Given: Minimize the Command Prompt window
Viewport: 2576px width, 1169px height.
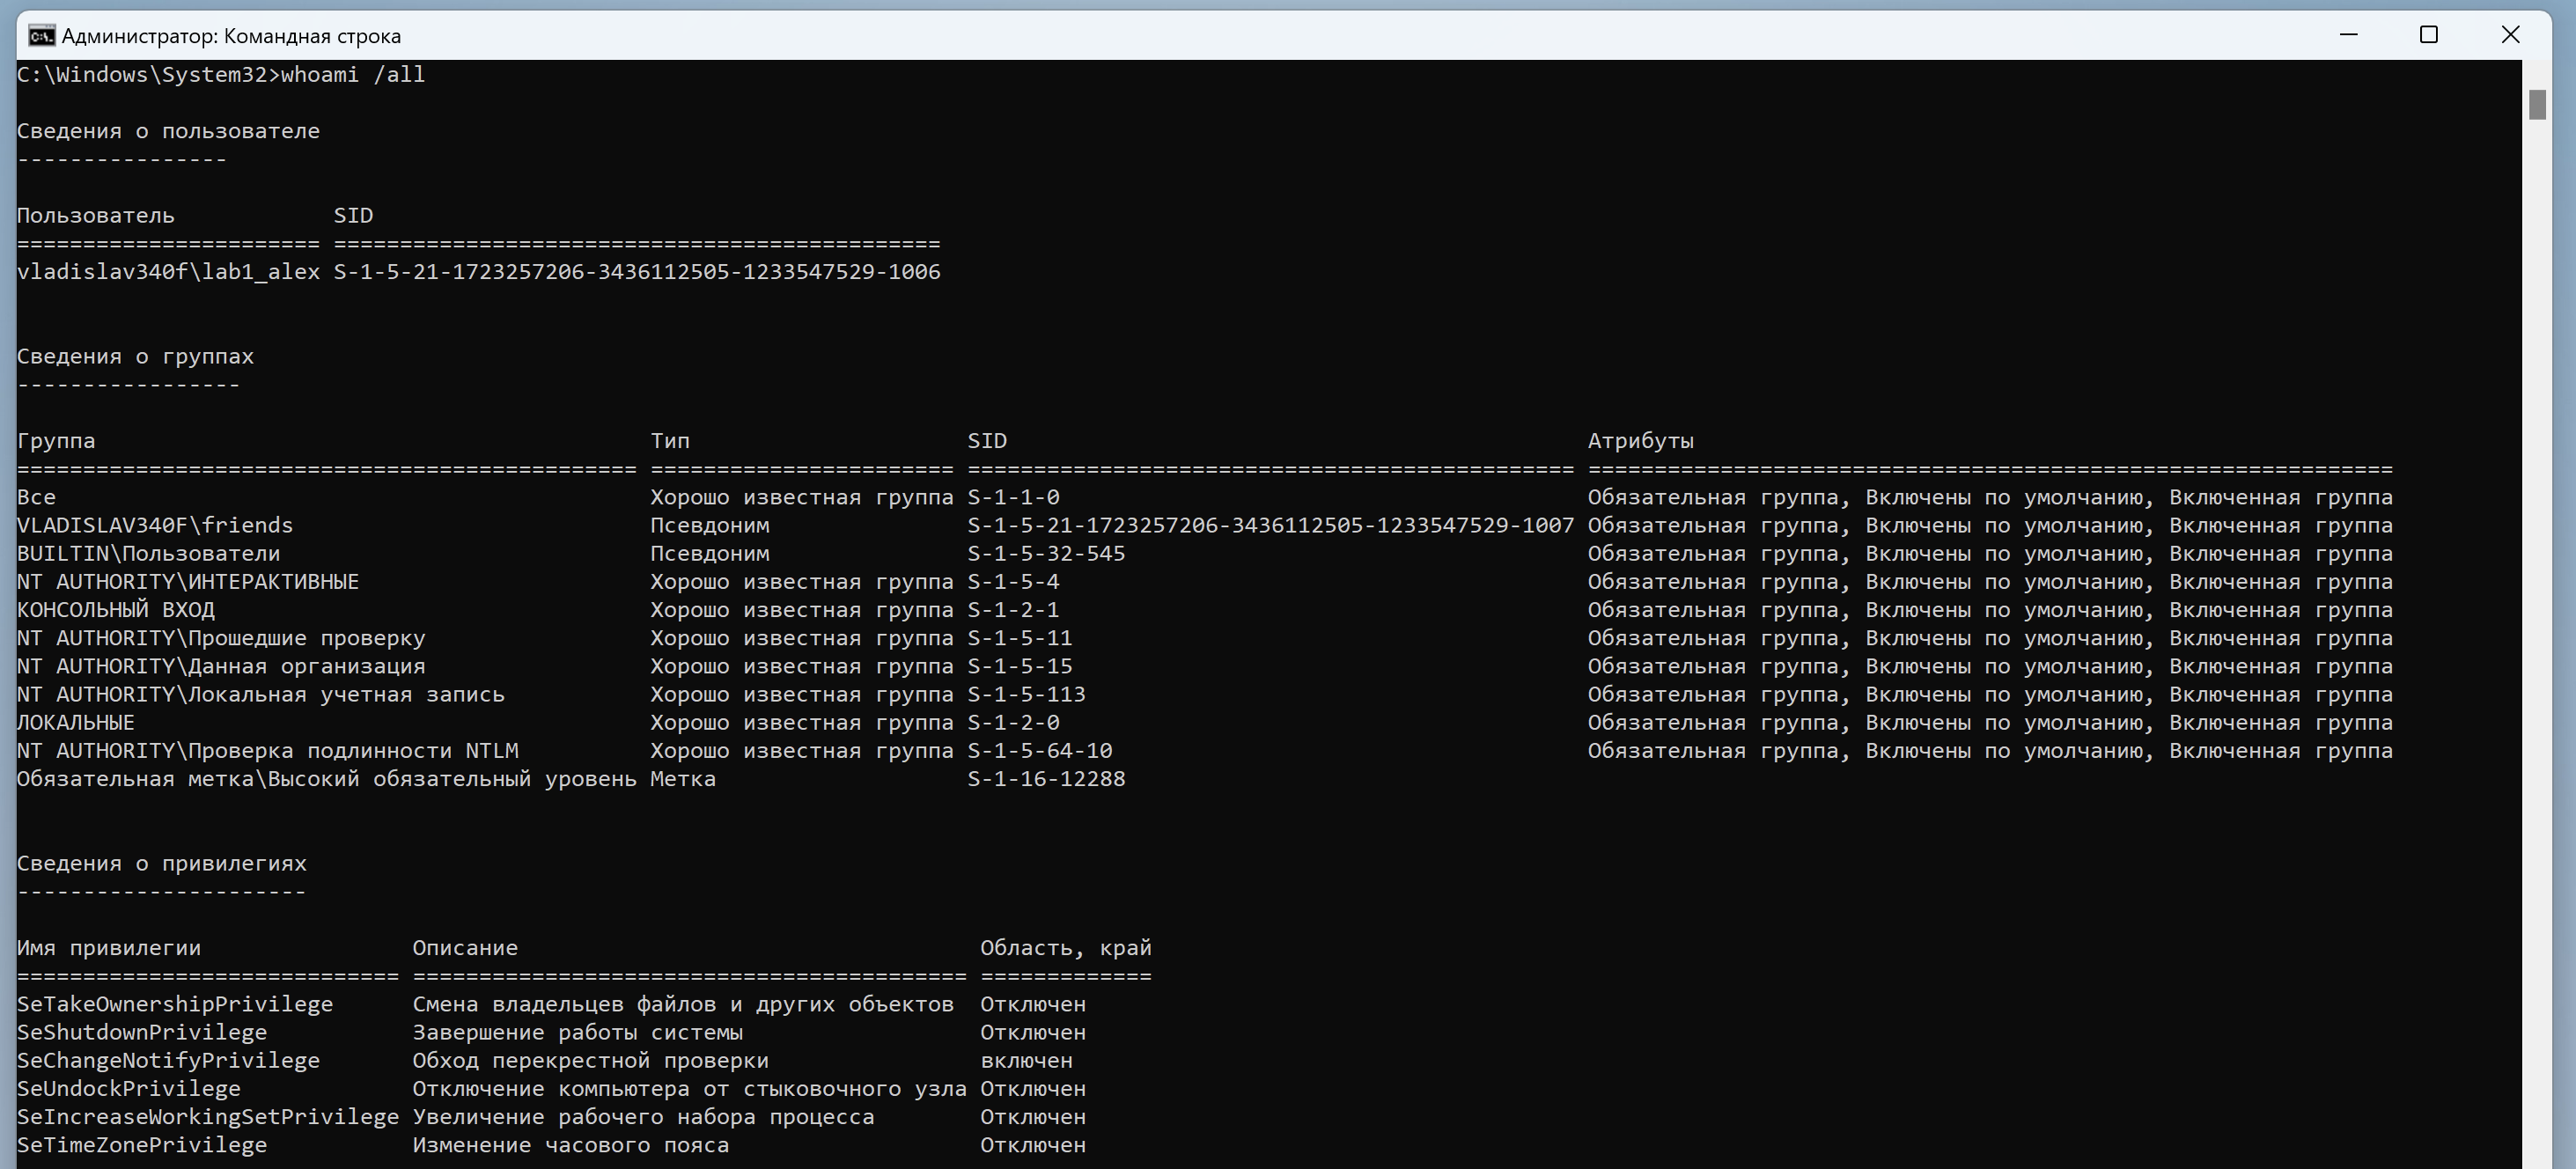Looking at the screenshot, I should pyautogui.click(x=2349, y=35).
